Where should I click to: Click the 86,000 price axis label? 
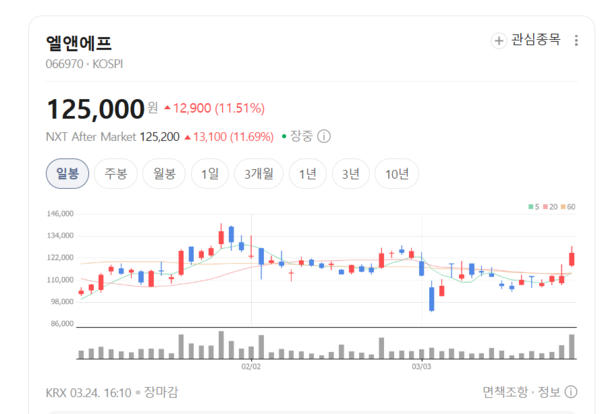(x=62, y=324)
